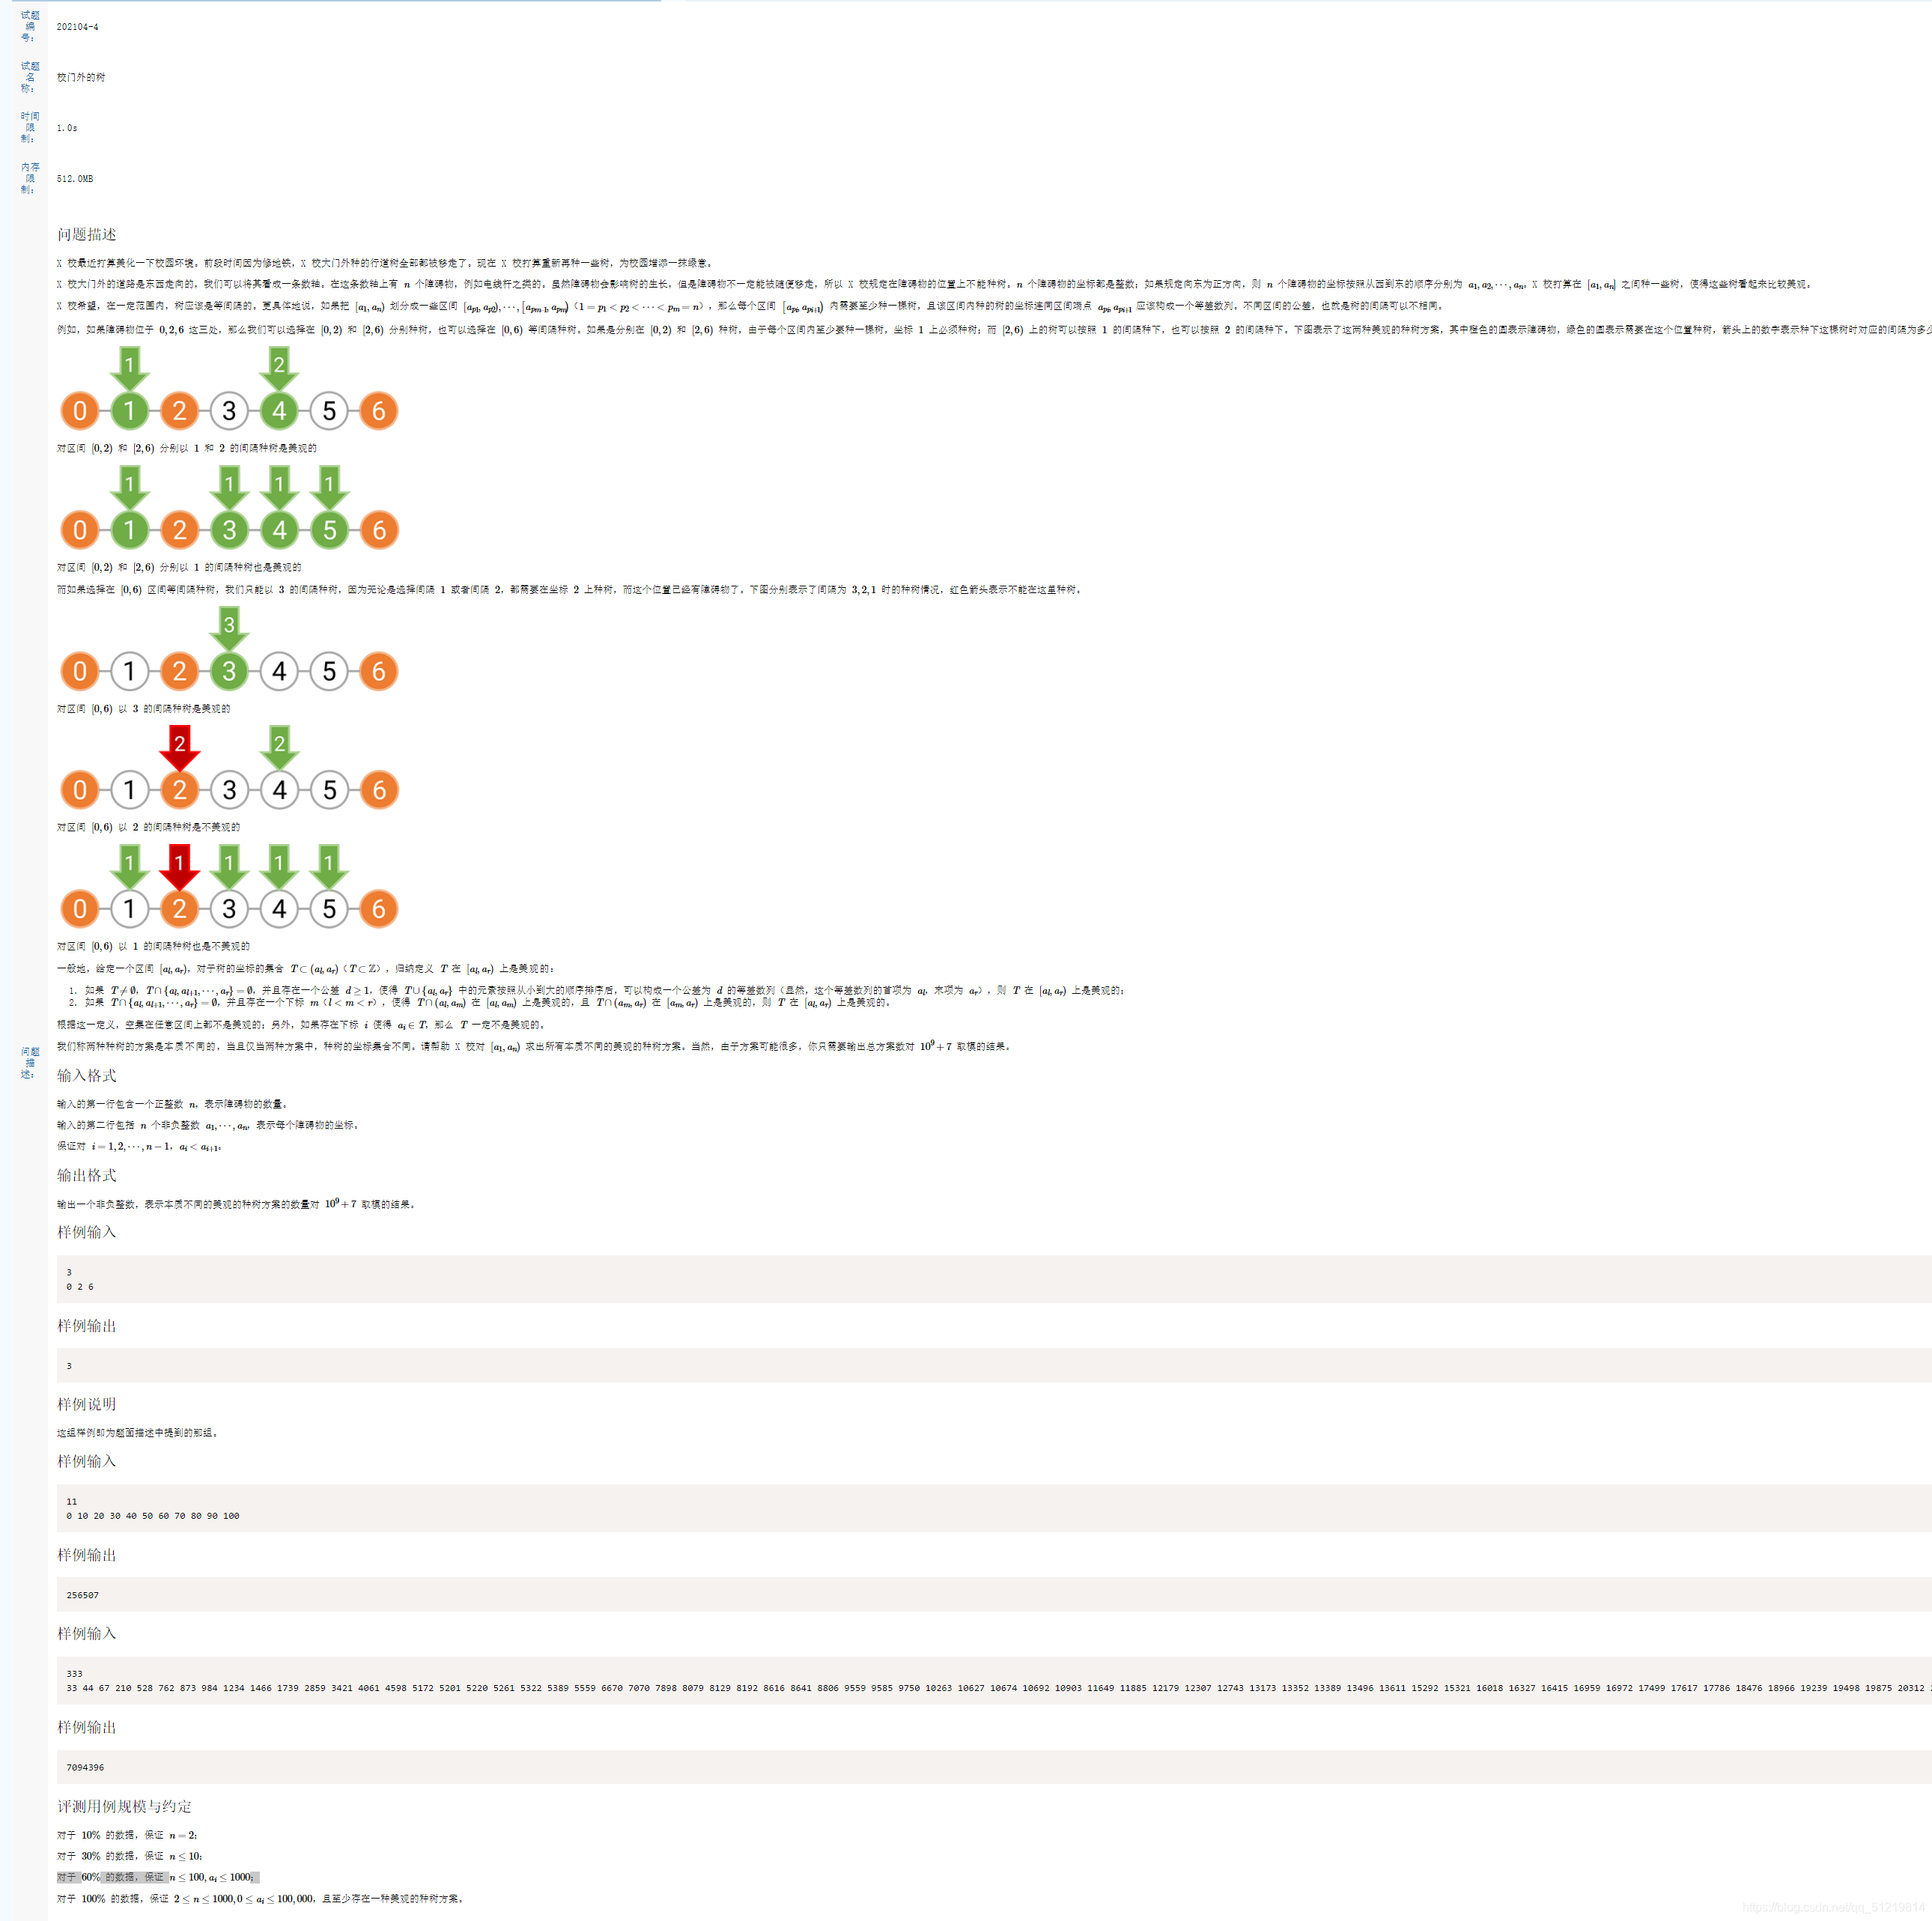The width and height of the screenshot is (1932, 1921).
Task: Click the constraint line for 100% of the data
Action: coord(260,1898)
